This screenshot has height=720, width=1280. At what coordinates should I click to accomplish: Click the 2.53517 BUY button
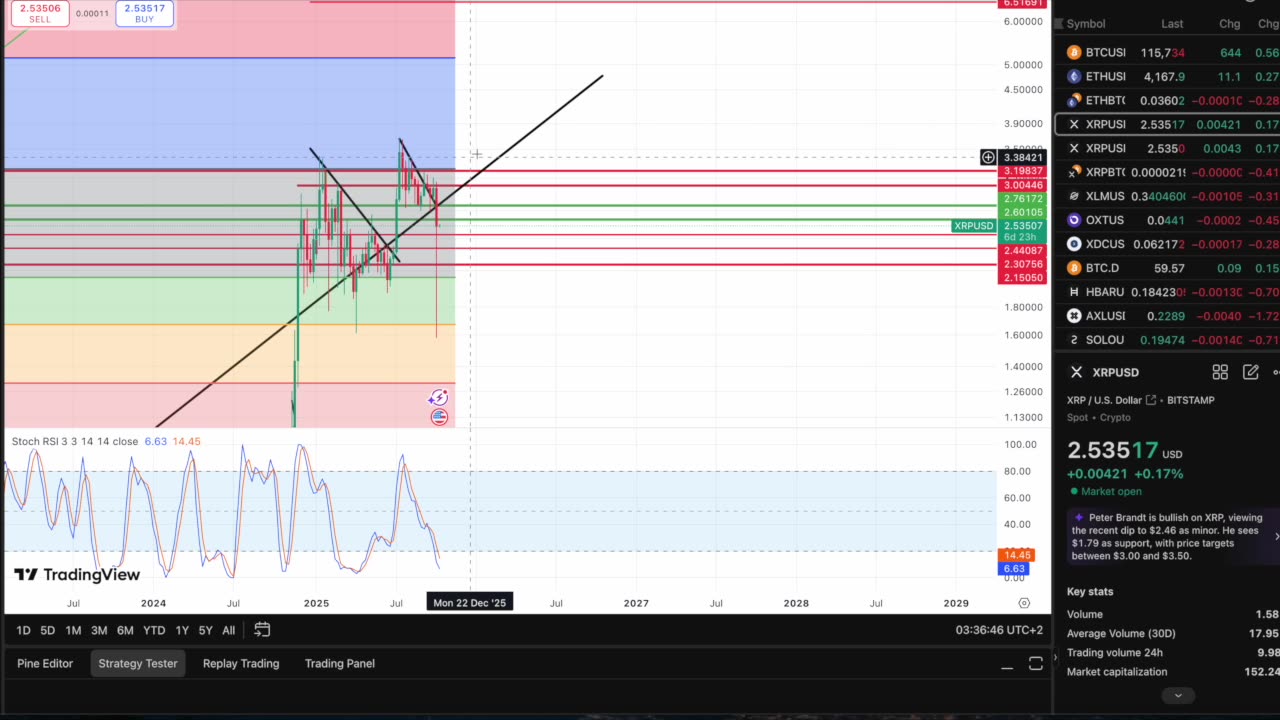[145, 13]
